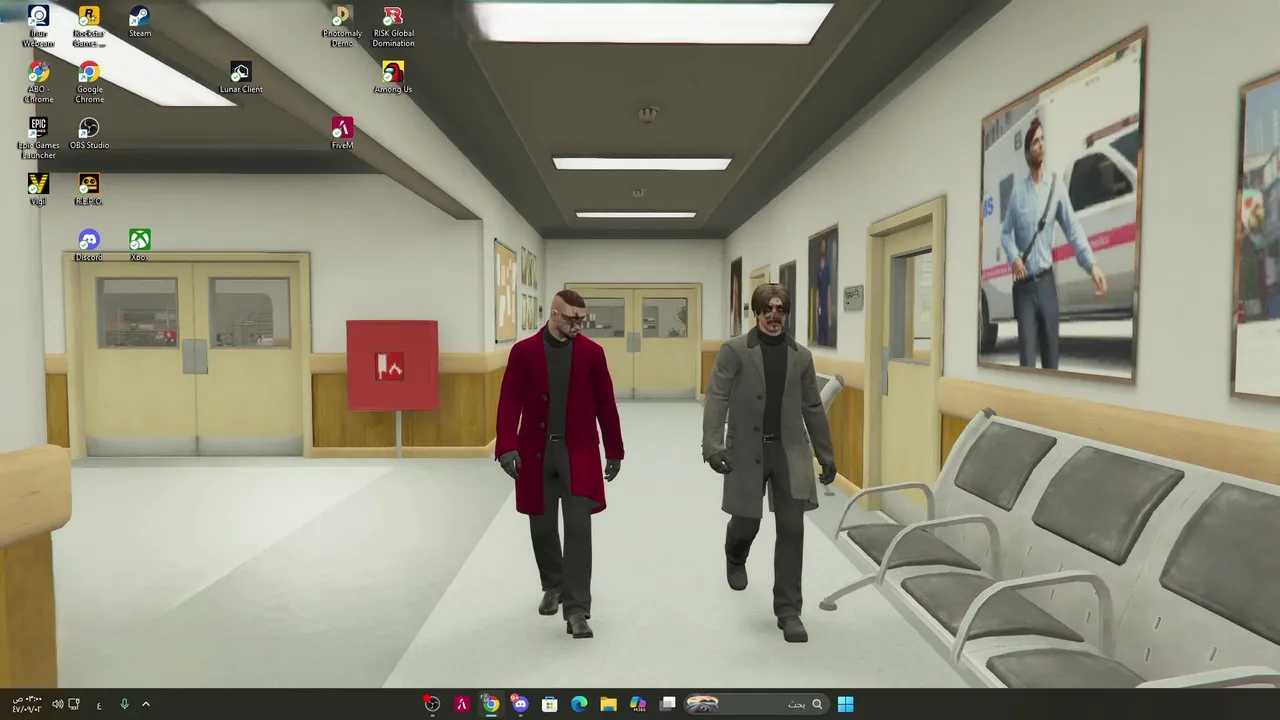This screenshot has width=1280, height=720.
Task: Open Microsoft 365 from the taskbar
Action: (638, 704)
